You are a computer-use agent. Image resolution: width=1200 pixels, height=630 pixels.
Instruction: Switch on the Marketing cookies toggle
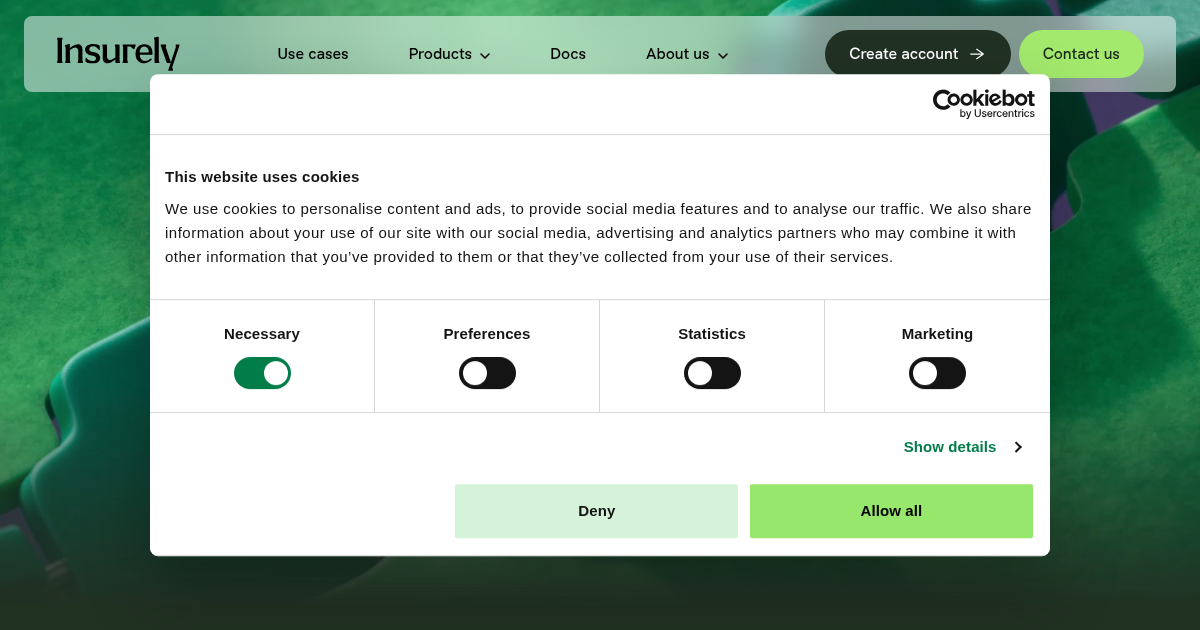click(x=937, y=373)
